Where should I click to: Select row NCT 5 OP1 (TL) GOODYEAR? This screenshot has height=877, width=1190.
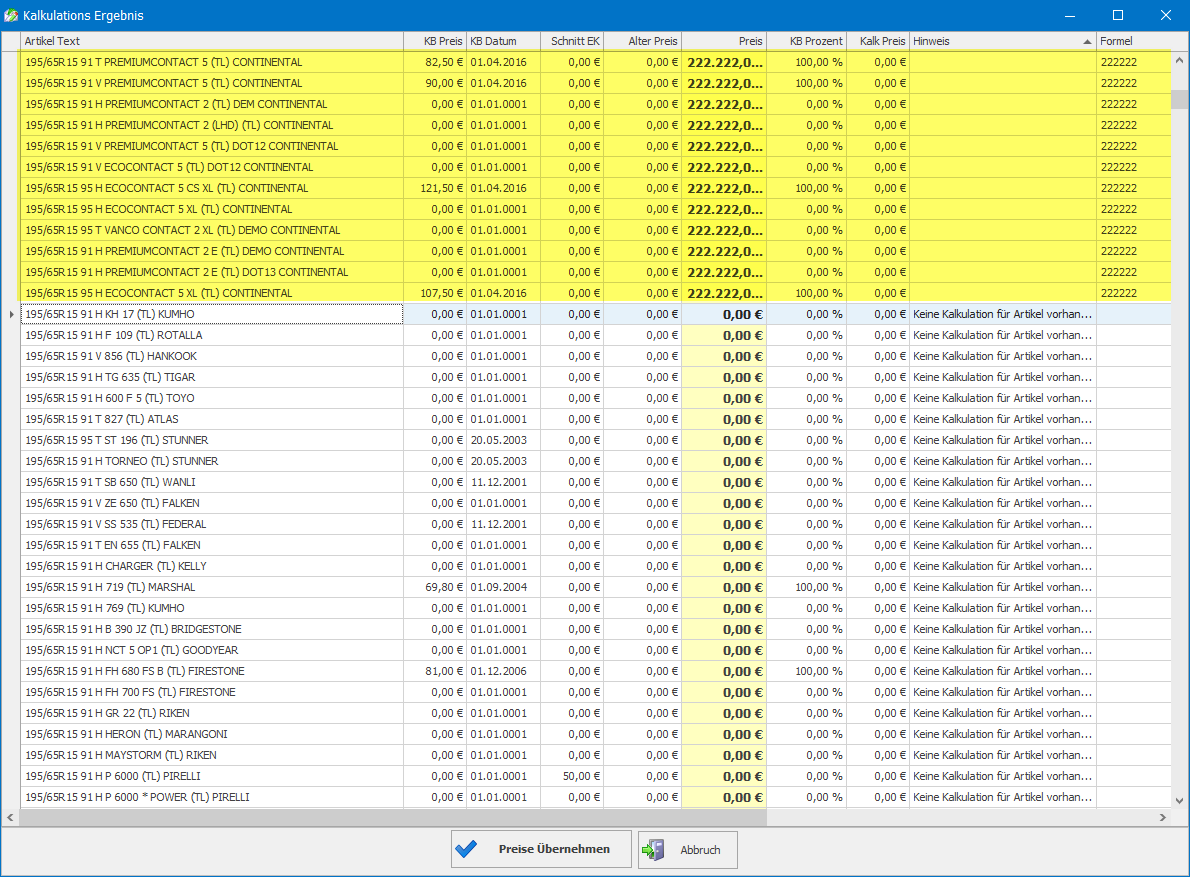point(596,650)
